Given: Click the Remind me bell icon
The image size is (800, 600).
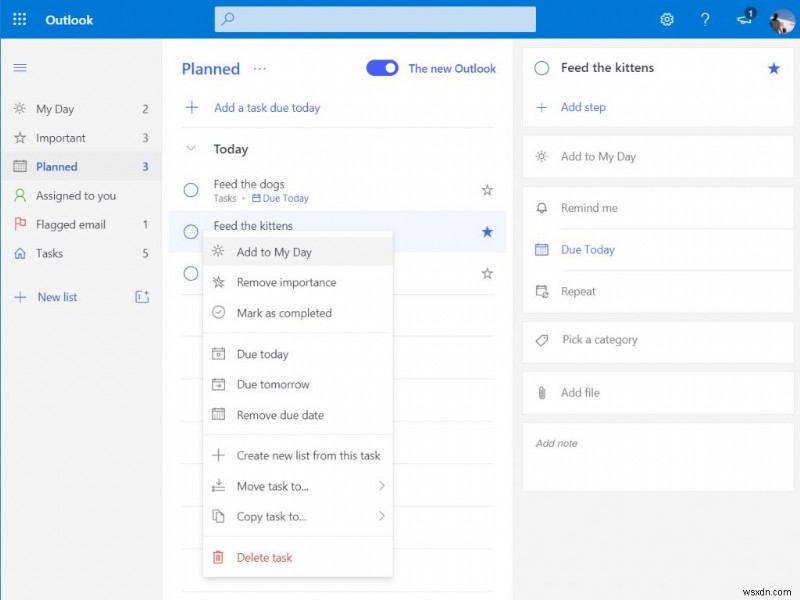Looking at the screenshot, I should (x=541, y=208).
